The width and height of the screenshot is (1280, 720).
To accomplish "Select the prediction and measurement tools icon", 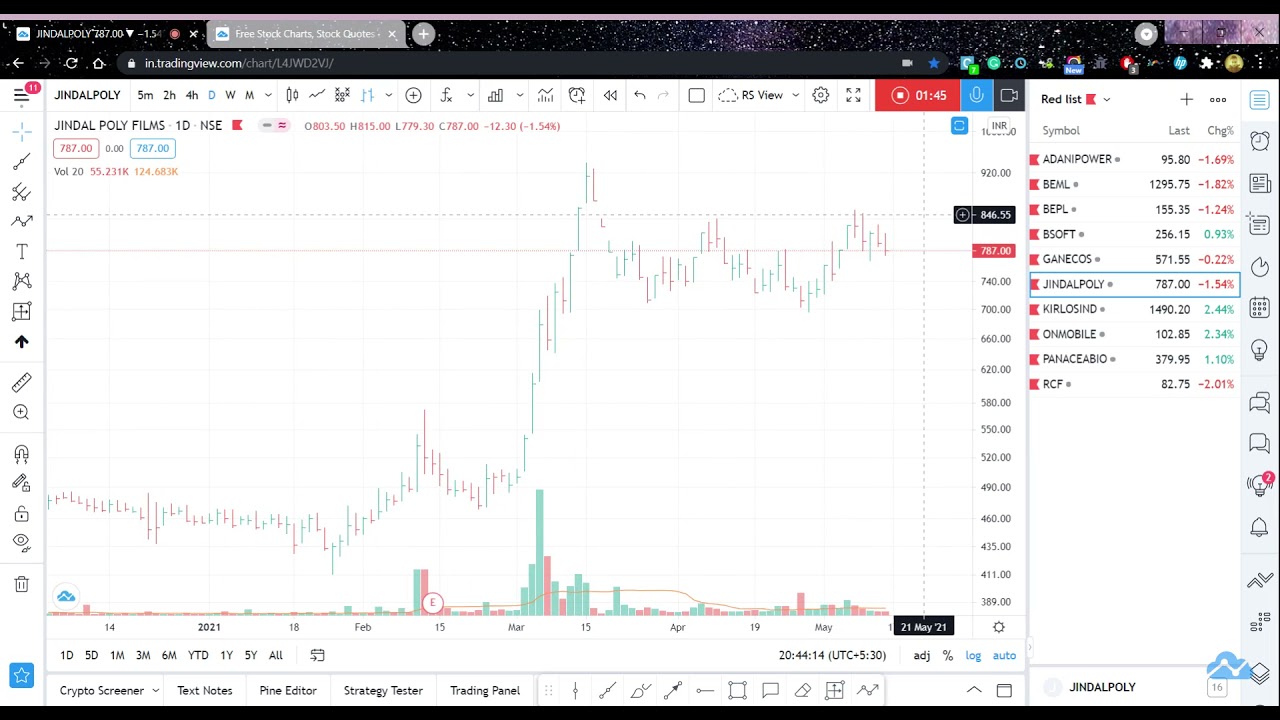I will pos(21,311).
